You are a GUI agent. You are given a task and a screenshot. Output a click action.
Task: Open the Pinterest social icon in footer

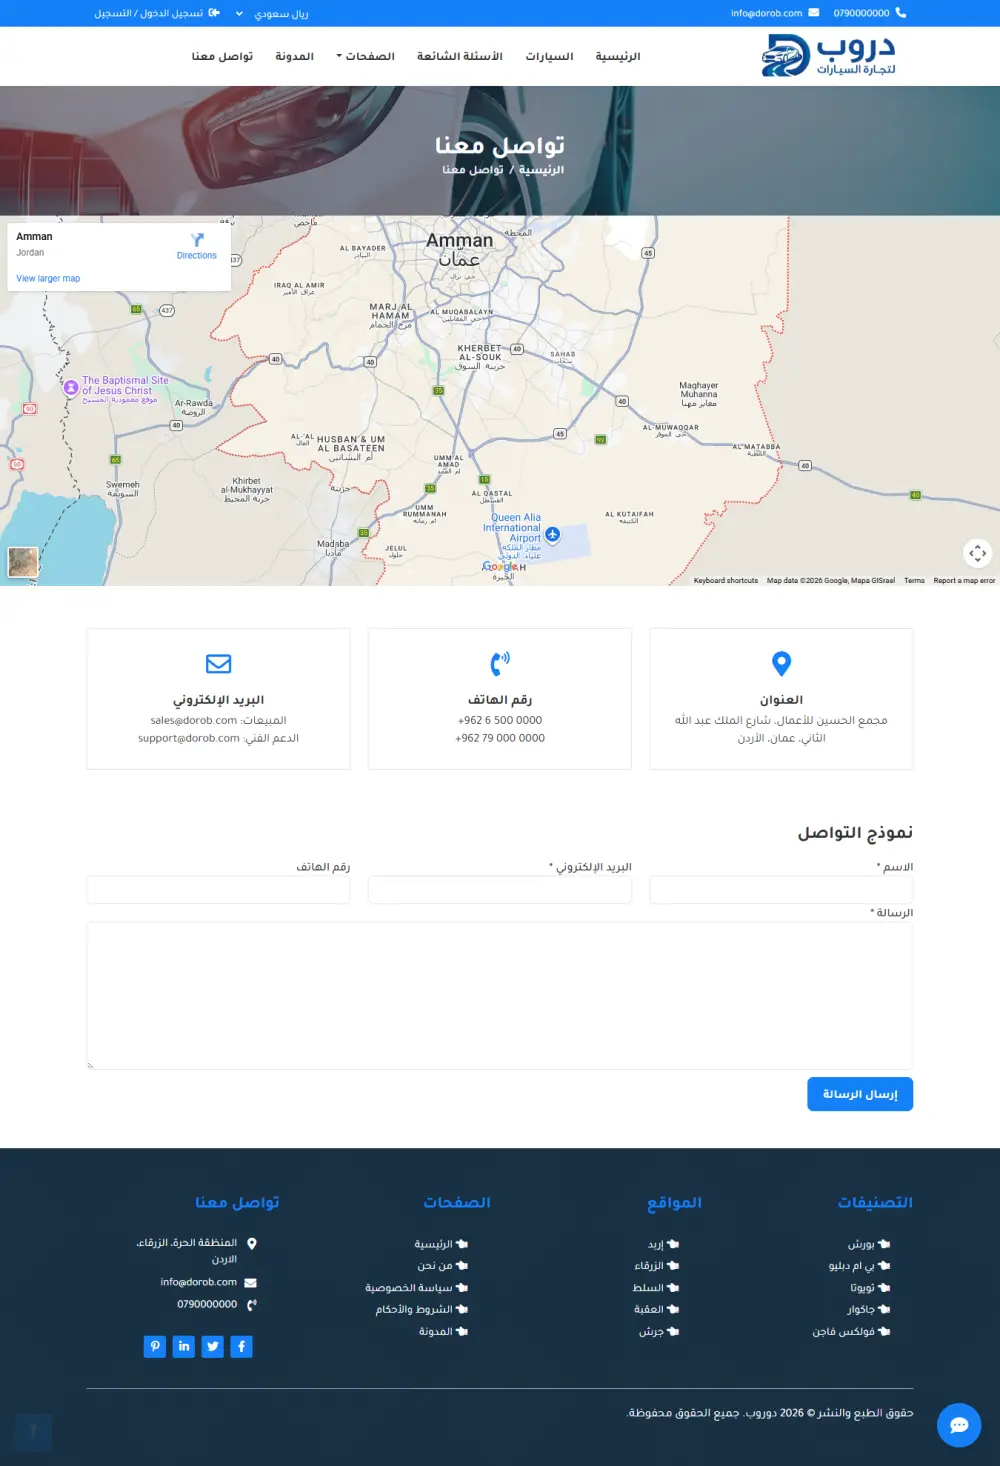tap(155, 1346)
